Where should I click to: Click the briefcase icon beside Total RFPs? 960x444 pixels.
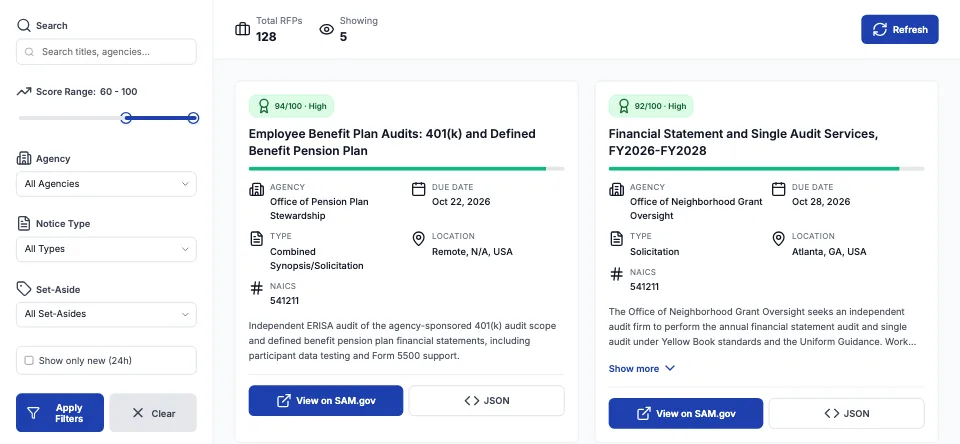(x=242, y=29)
